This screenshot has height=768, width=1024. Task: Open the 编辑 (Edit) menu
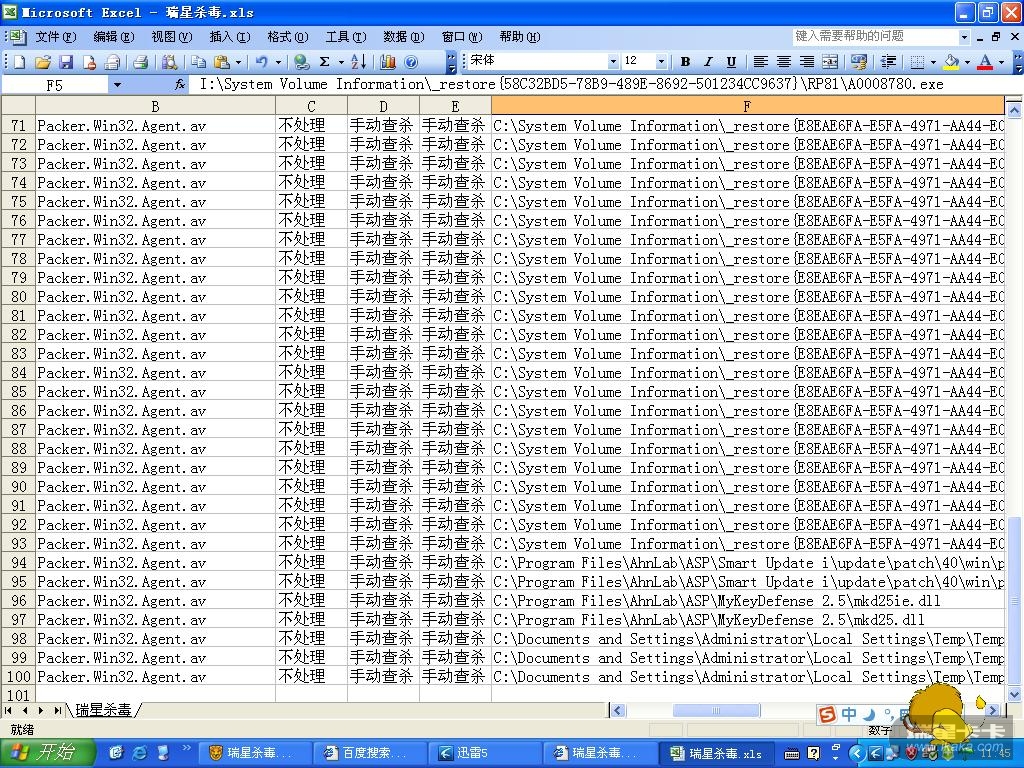114,37
